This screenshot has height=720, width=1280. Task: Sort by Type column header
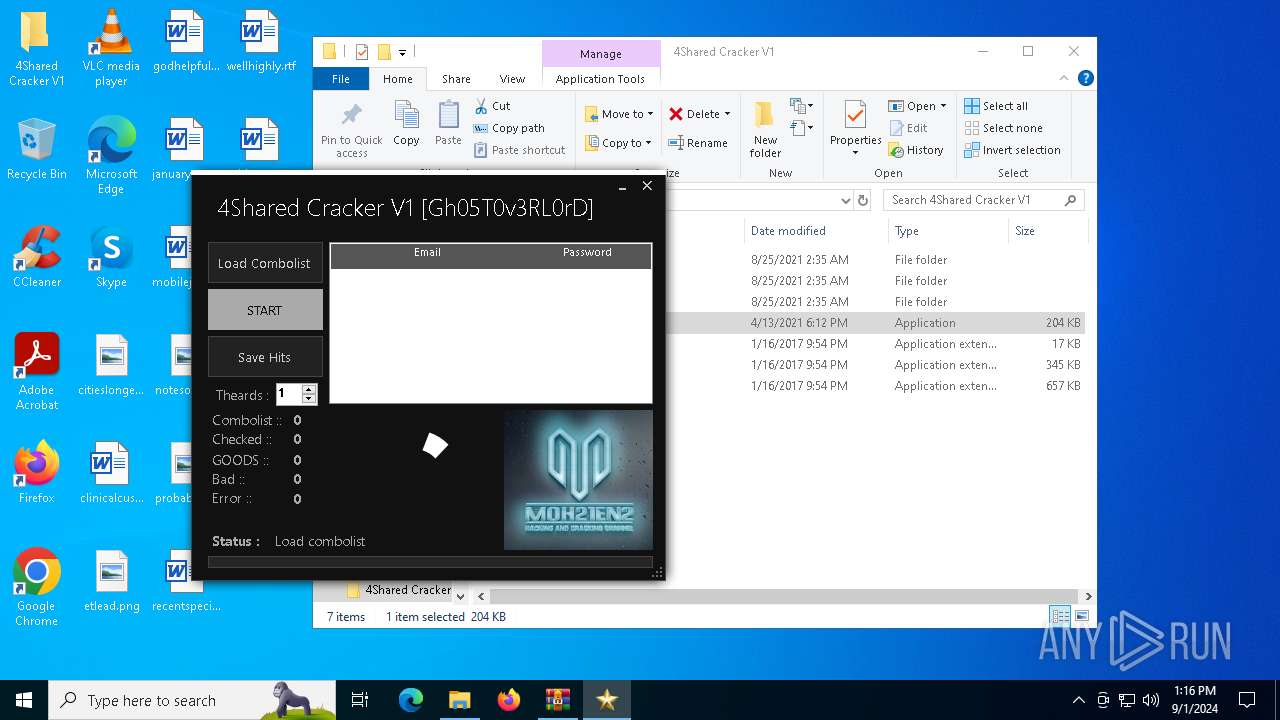click(x=907, y=231)
